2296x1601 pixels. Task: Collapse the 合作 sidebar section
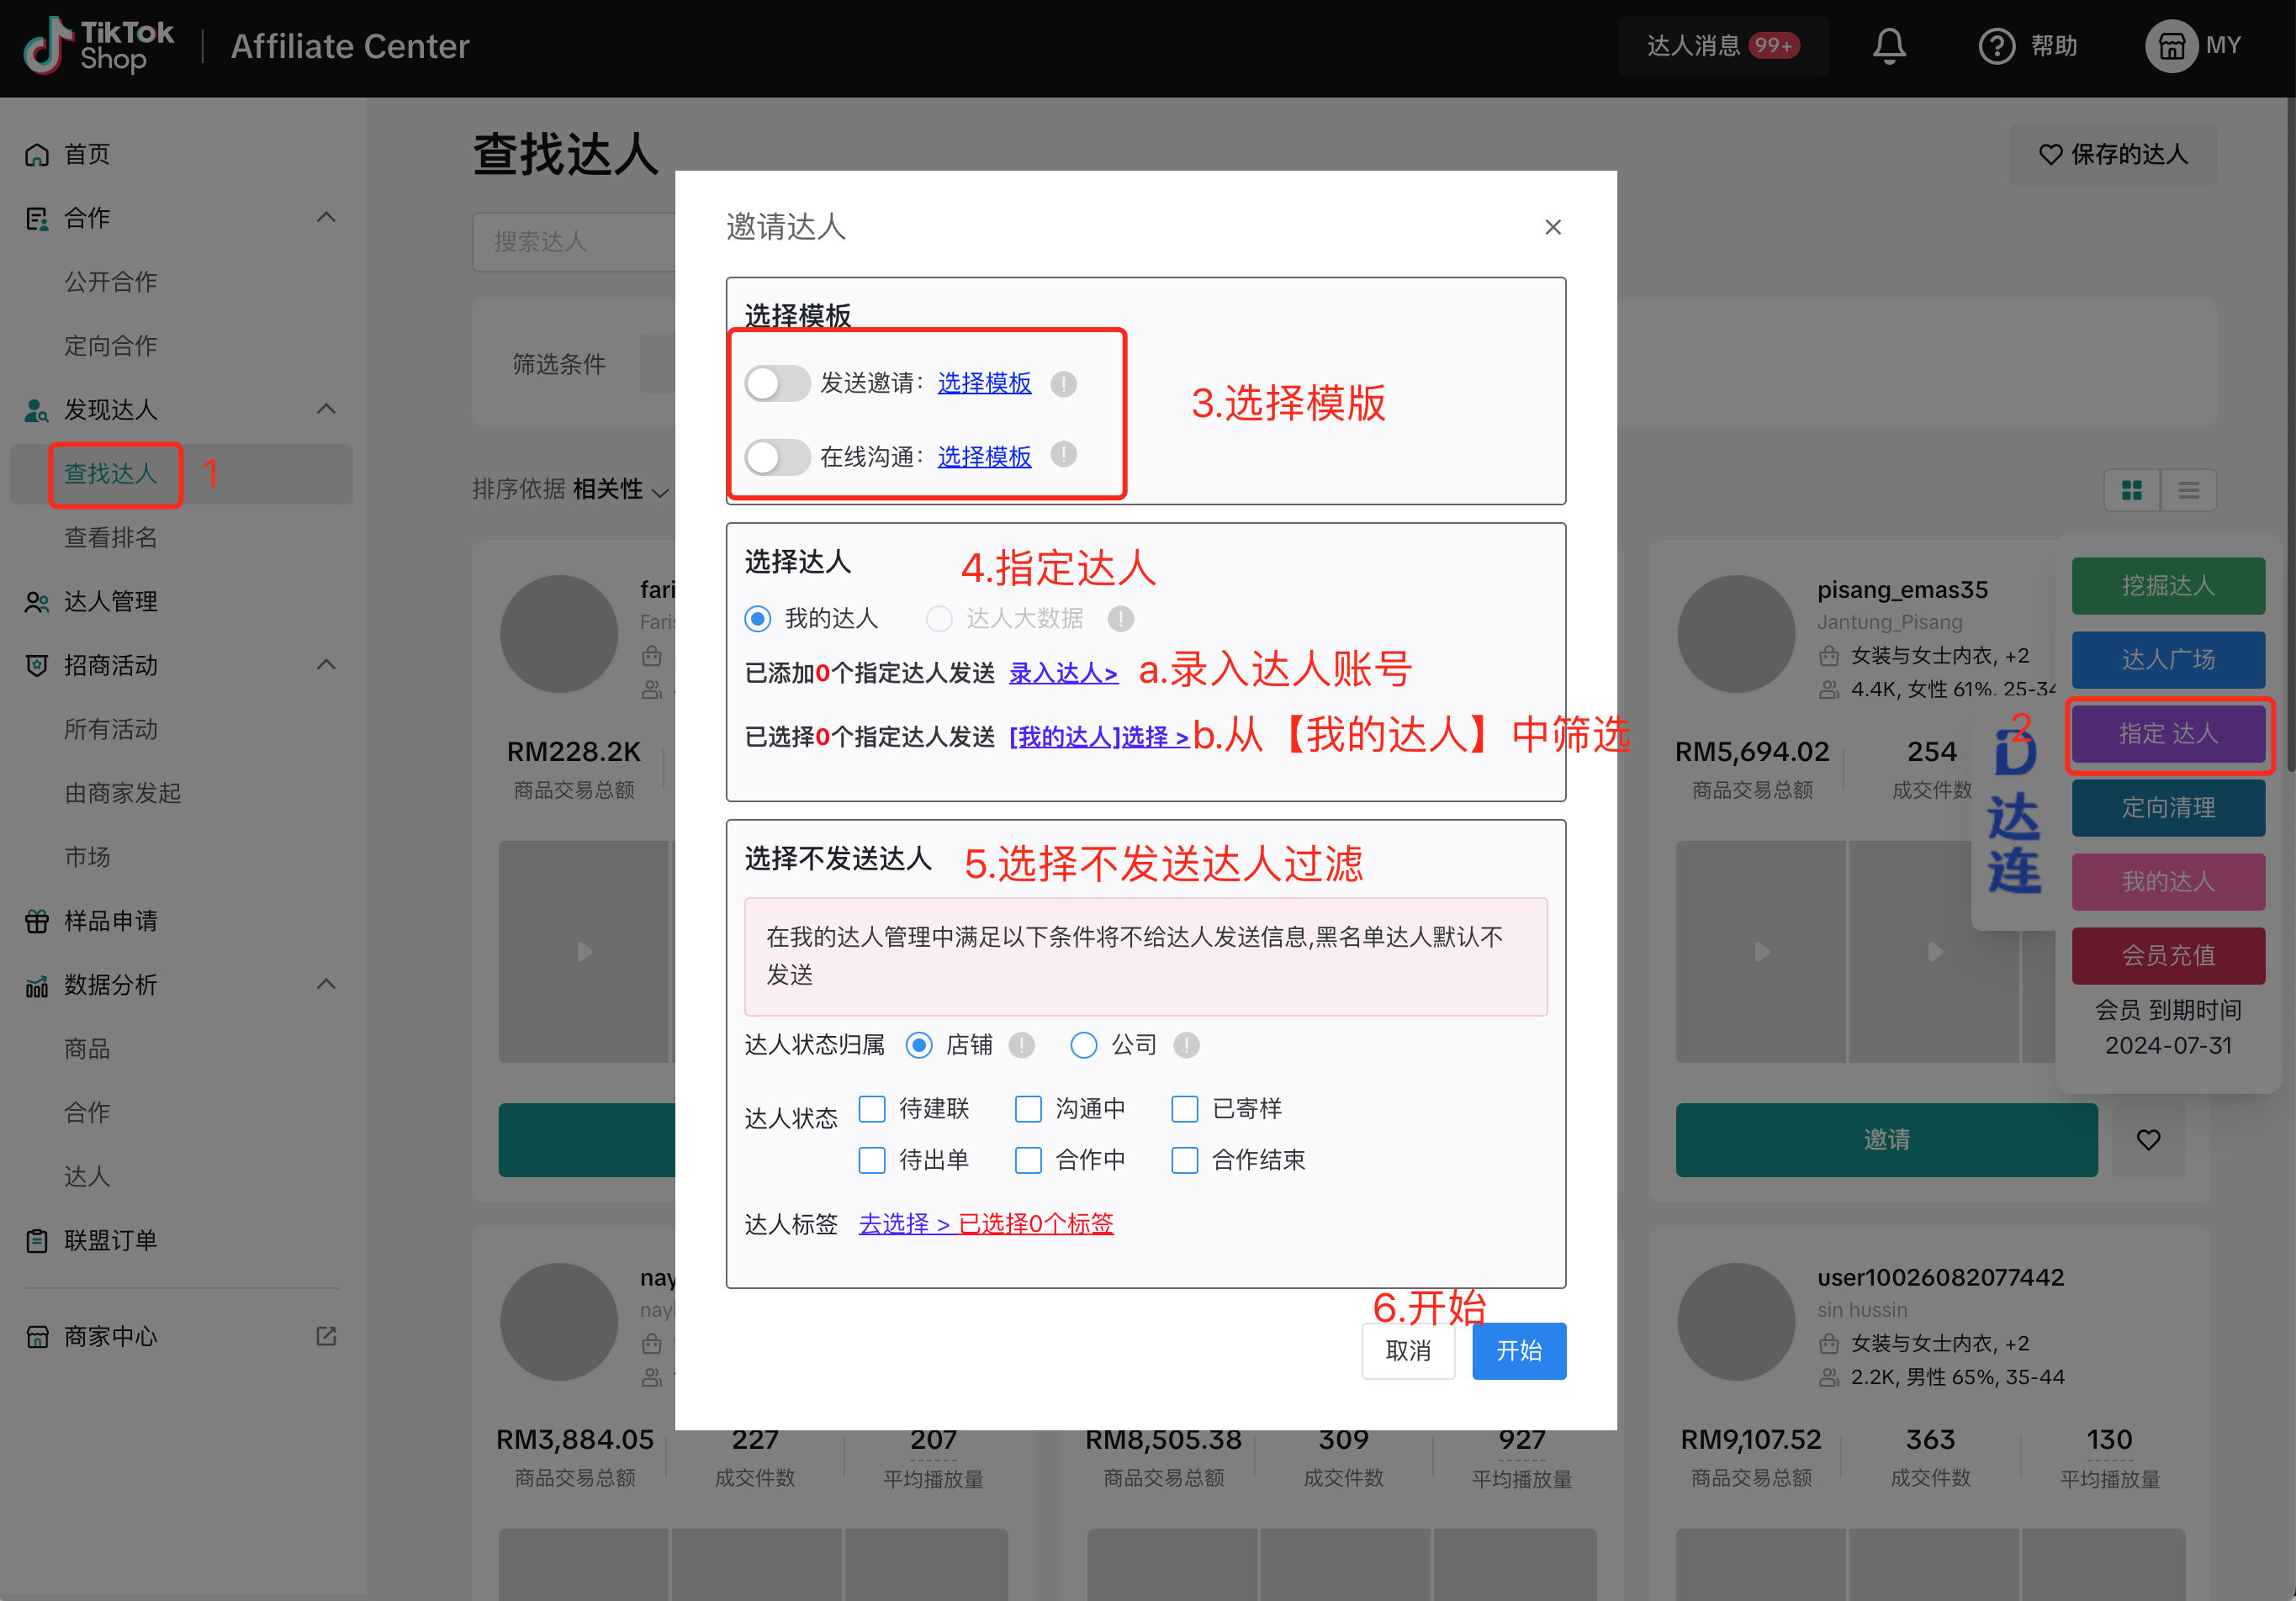point(326,217)
